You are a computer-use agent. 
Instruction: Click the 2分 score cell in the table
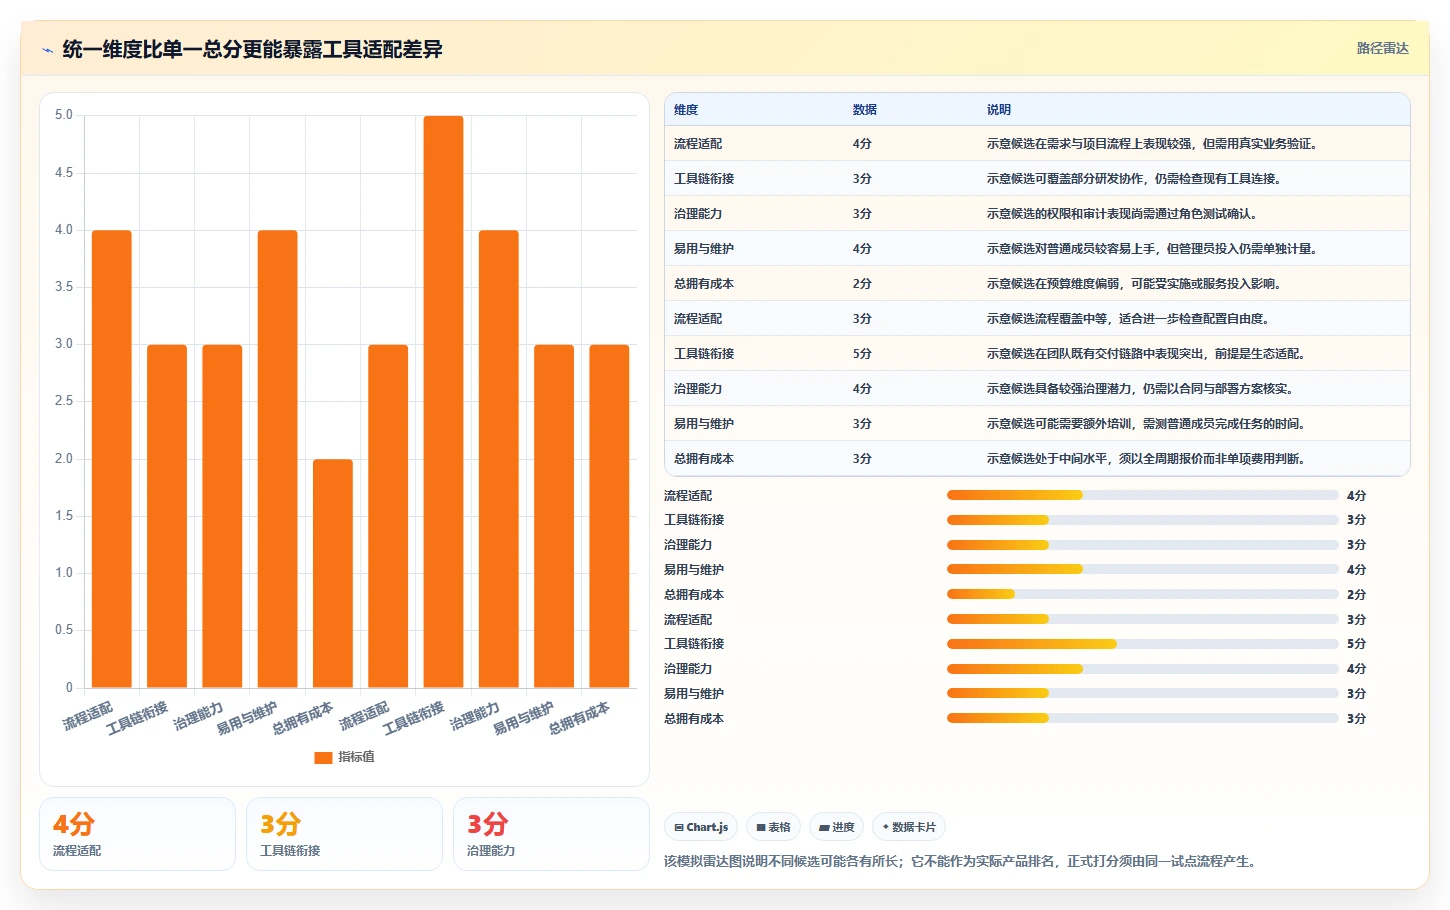[x=862, y=284]
